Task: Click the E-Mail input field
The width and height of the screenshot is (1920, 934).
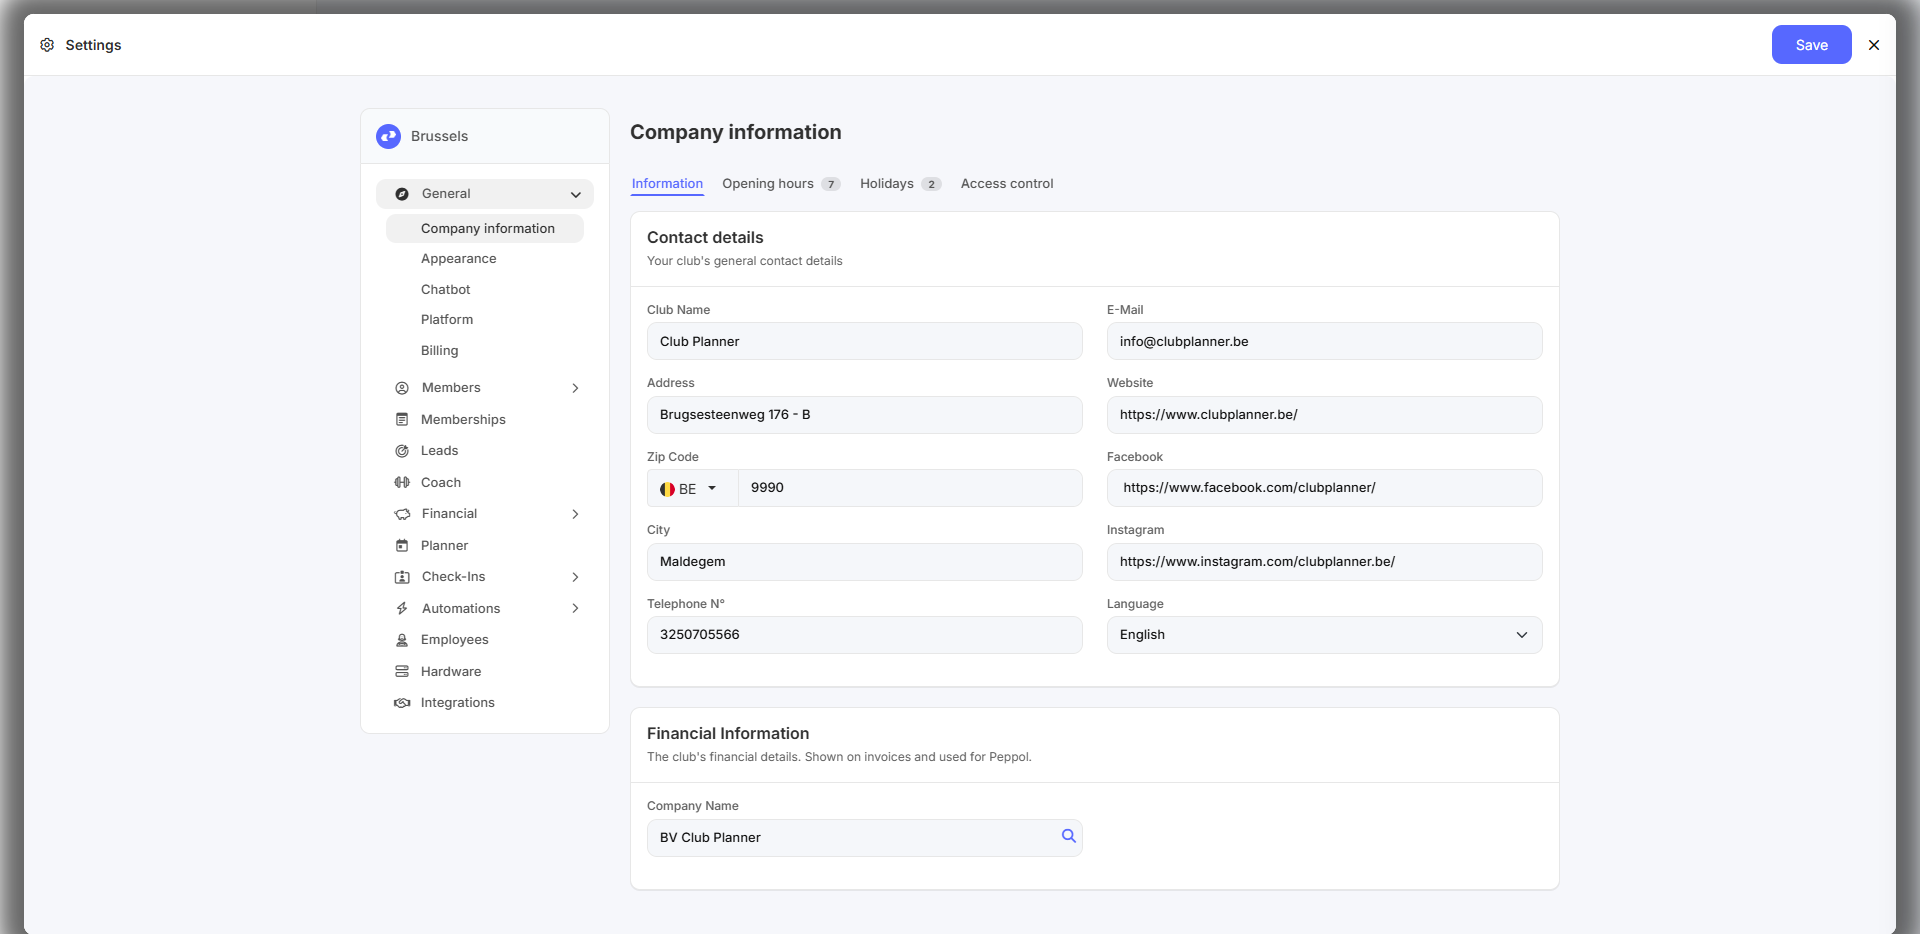Action: coord(1324,341)
